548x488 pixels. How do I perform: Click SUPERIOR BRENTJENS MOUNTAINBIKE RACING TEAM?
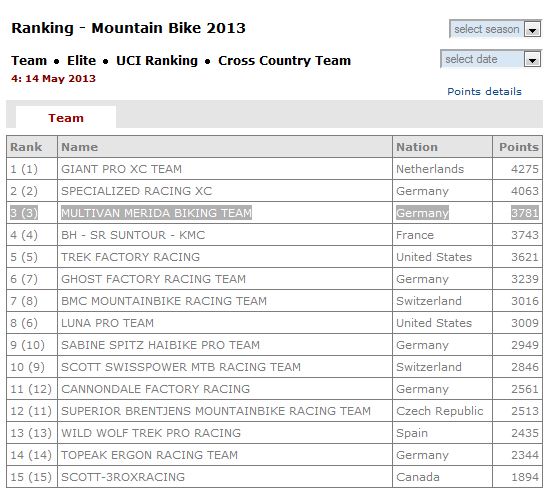(216, 411)
